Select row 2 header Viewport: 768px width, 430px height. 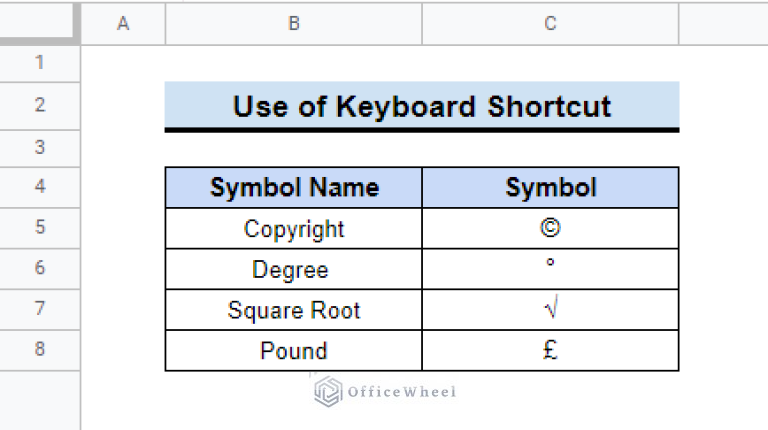[x=40, y=106]
